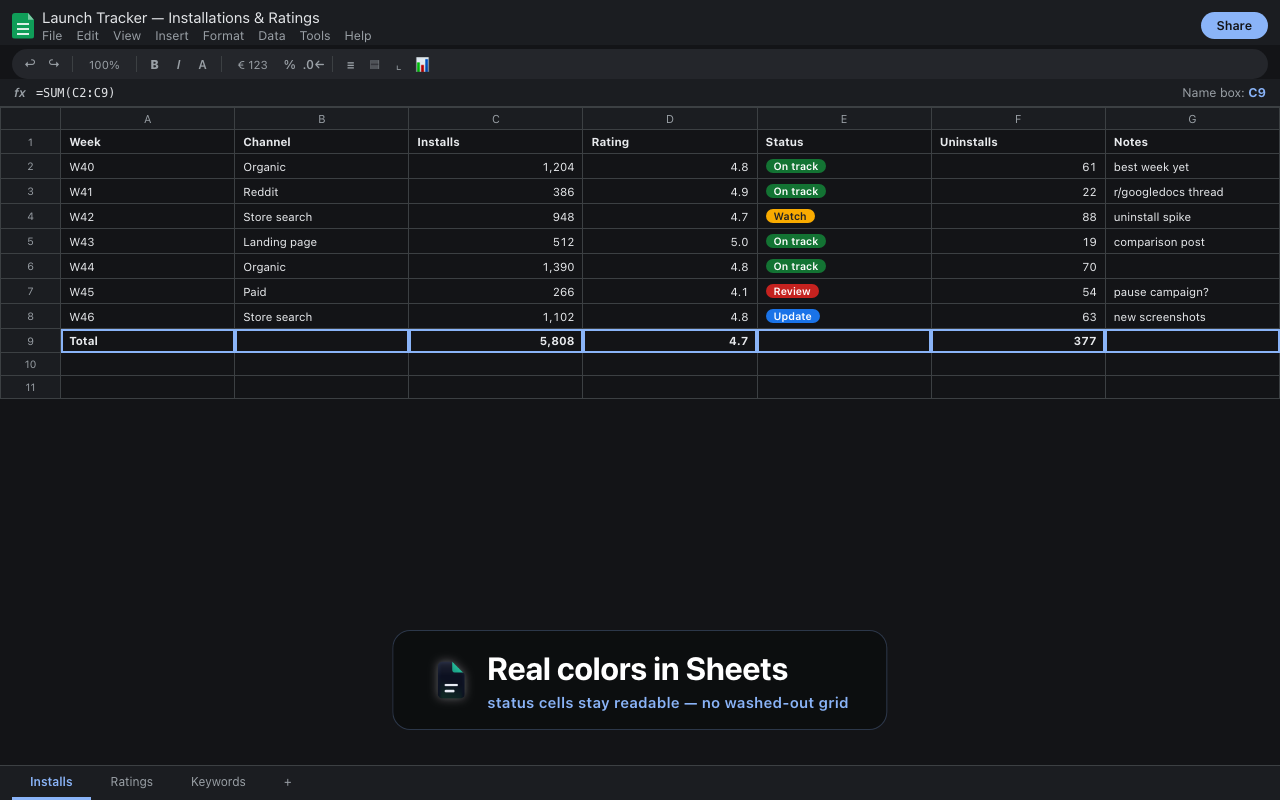Click the fx function icon
1280x800 pixels.
pyautogui.click(x=20, y=93)
